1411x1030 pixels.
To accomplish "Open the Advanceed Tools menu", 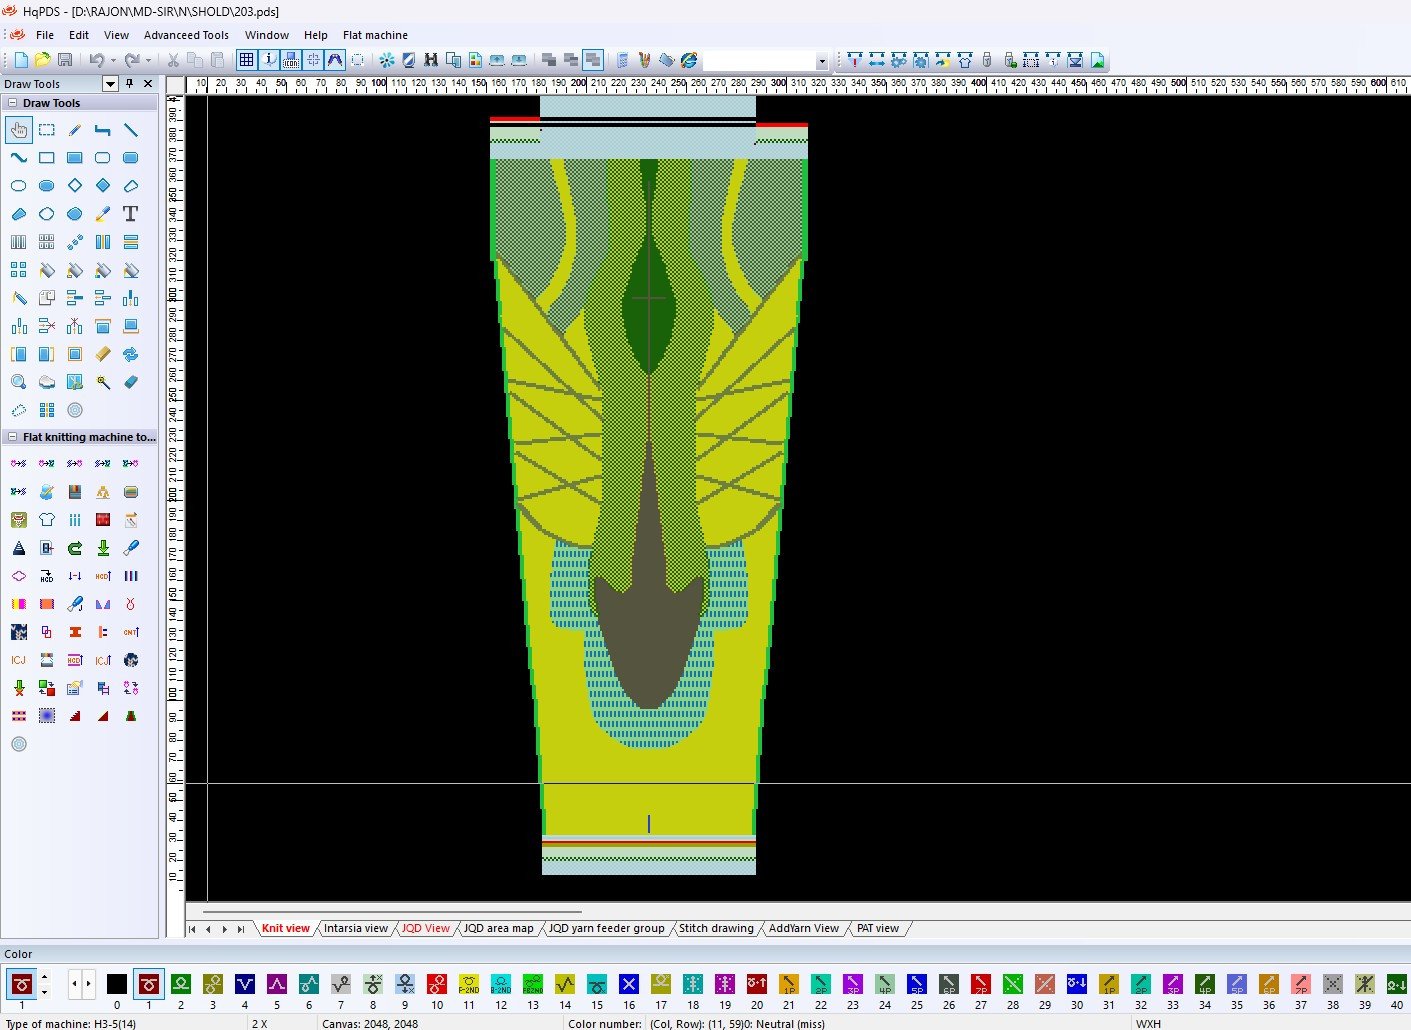I will click(186, 35).
